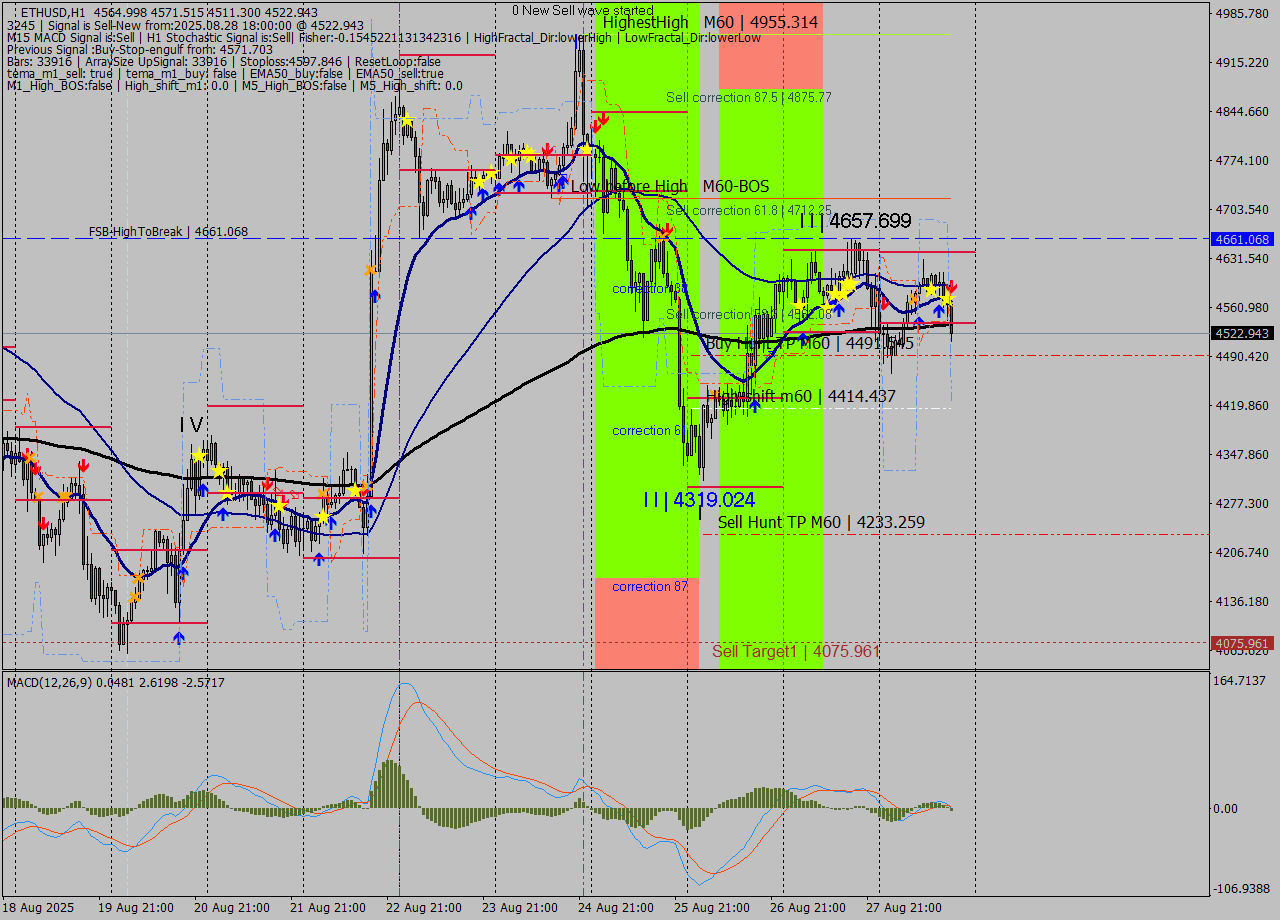This screenshot has height=920, width=1280.
Task: Click the red 4075.961 price tag on axis
Action: pos(1241,643)
